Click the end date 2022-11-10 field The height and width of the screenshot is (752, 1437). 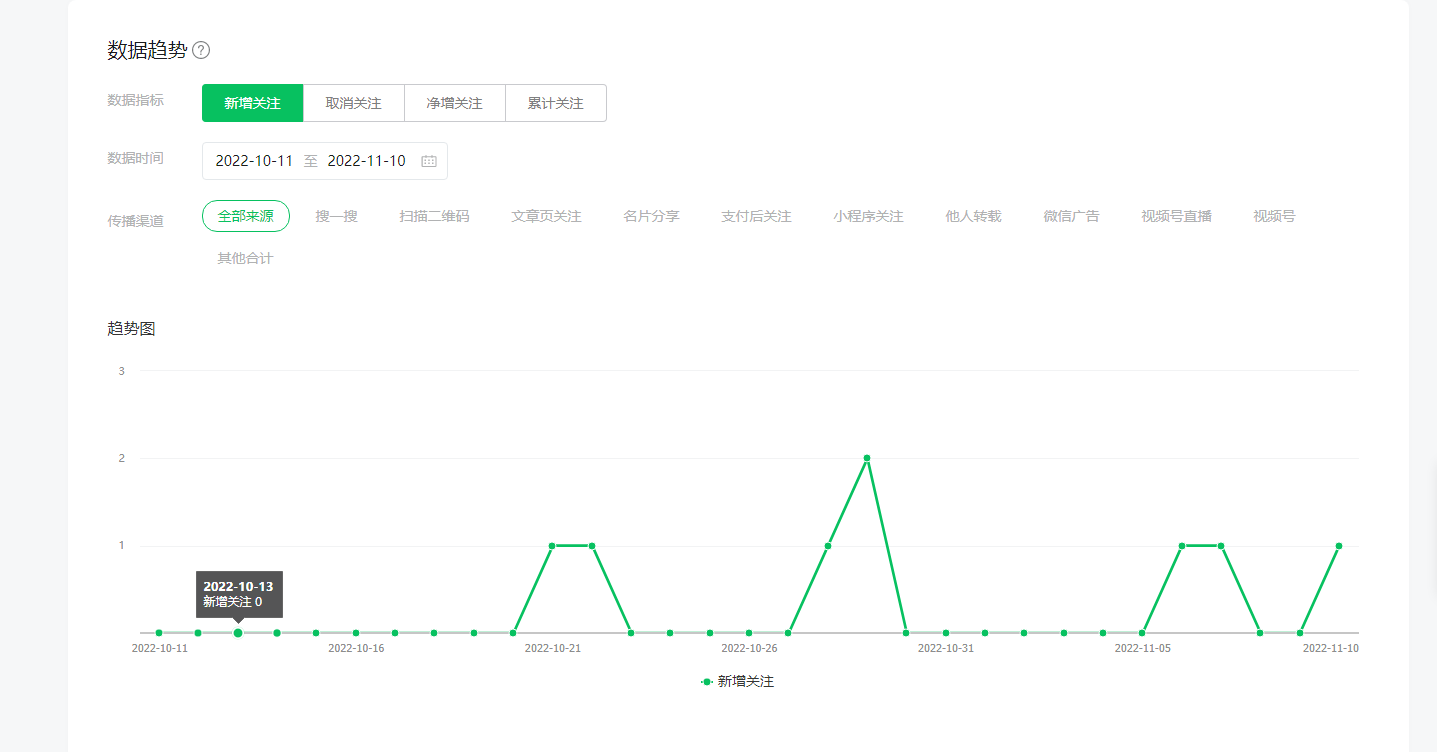click(366, 161)
